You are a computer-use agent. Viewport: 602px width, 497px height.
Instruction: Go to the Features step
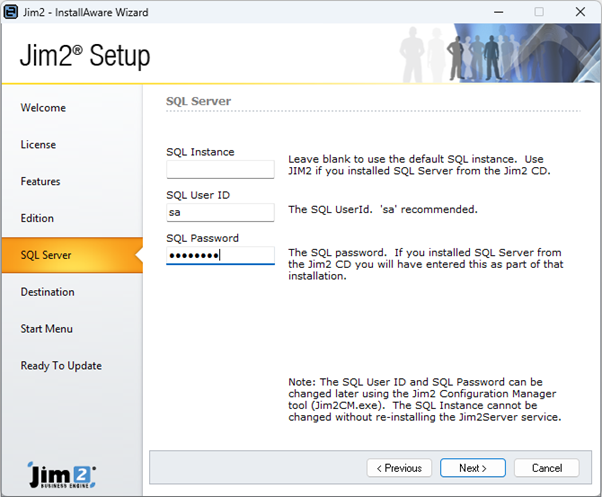40,182
